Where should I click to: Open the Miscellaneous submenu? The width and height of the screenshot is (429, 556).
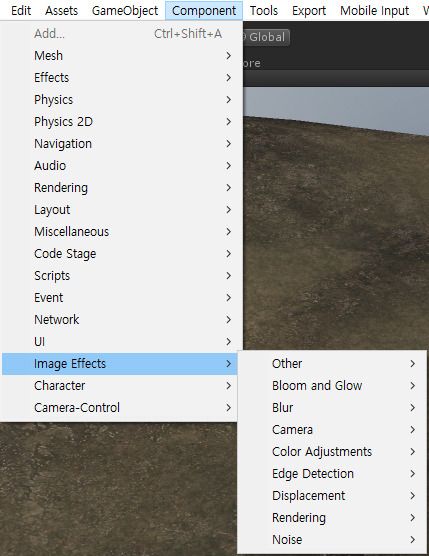point(119,232)
